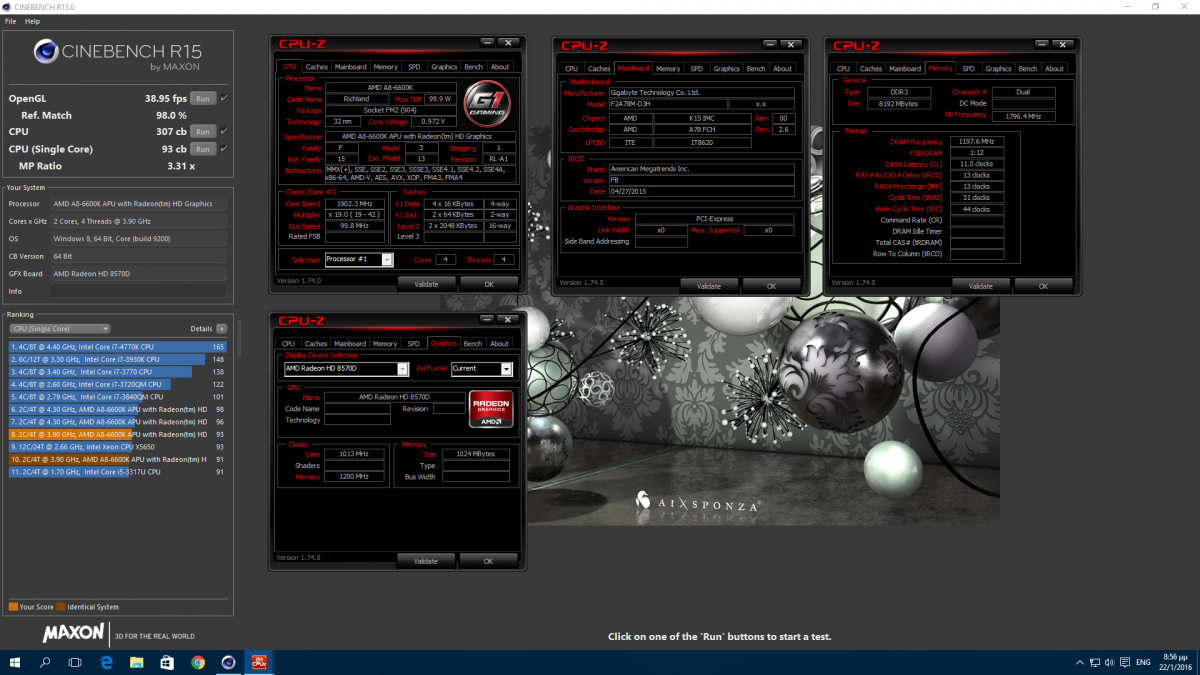Click the GFX Board value AMD Radeon HD 8570D
The image size is (1200, 675).
[x=139, y=273]
